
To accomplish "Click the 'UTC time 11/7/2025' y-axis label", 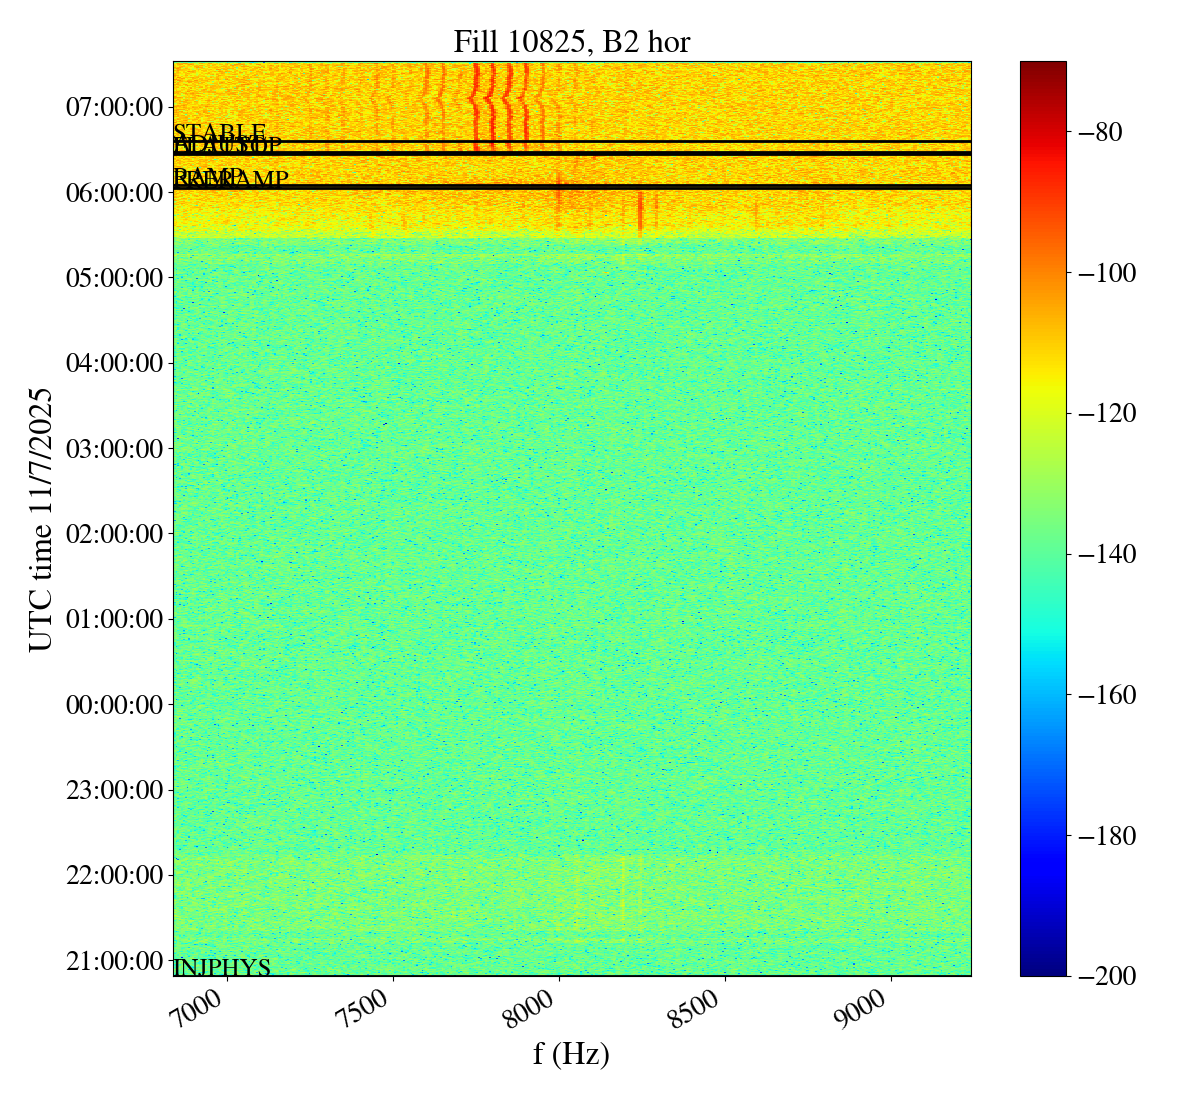I will [x=41, y=519].
